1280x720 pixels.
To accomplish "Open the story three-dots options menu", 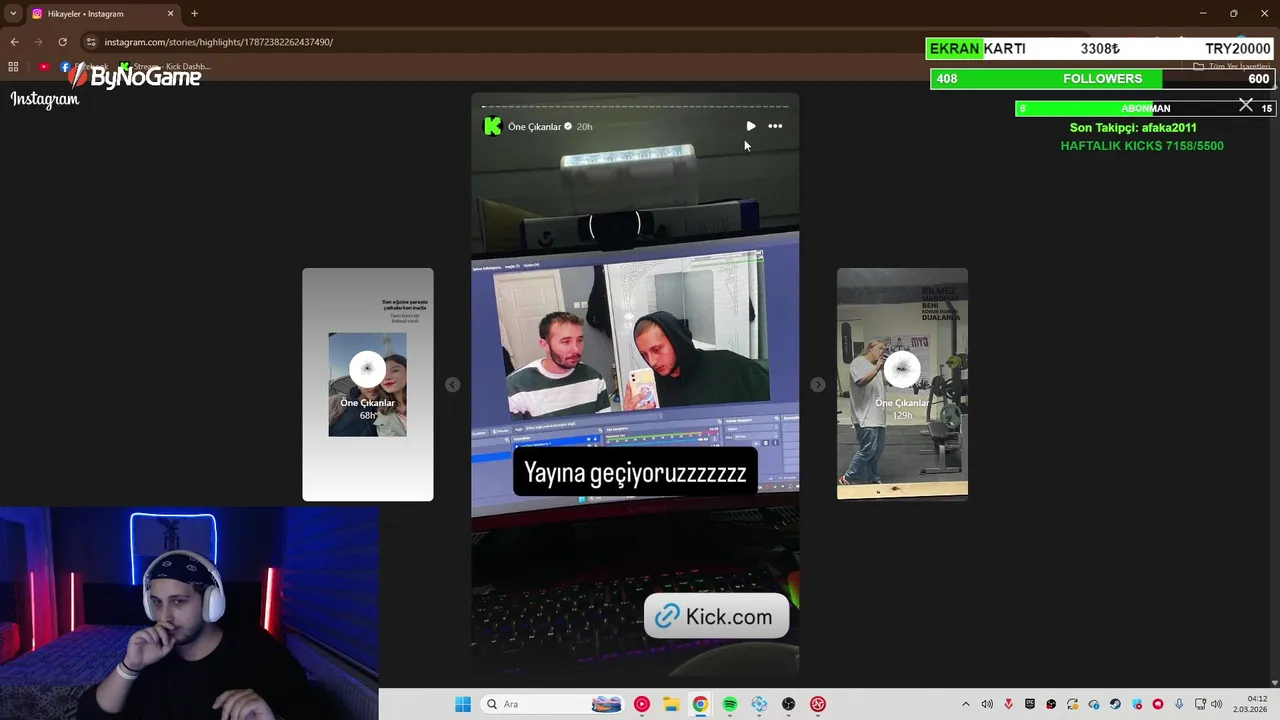I will (x=775, y=126).
